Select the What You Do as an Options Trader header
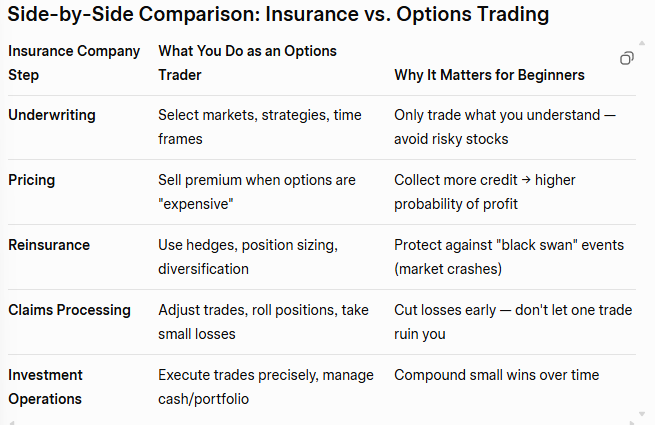 click(247, 63)
